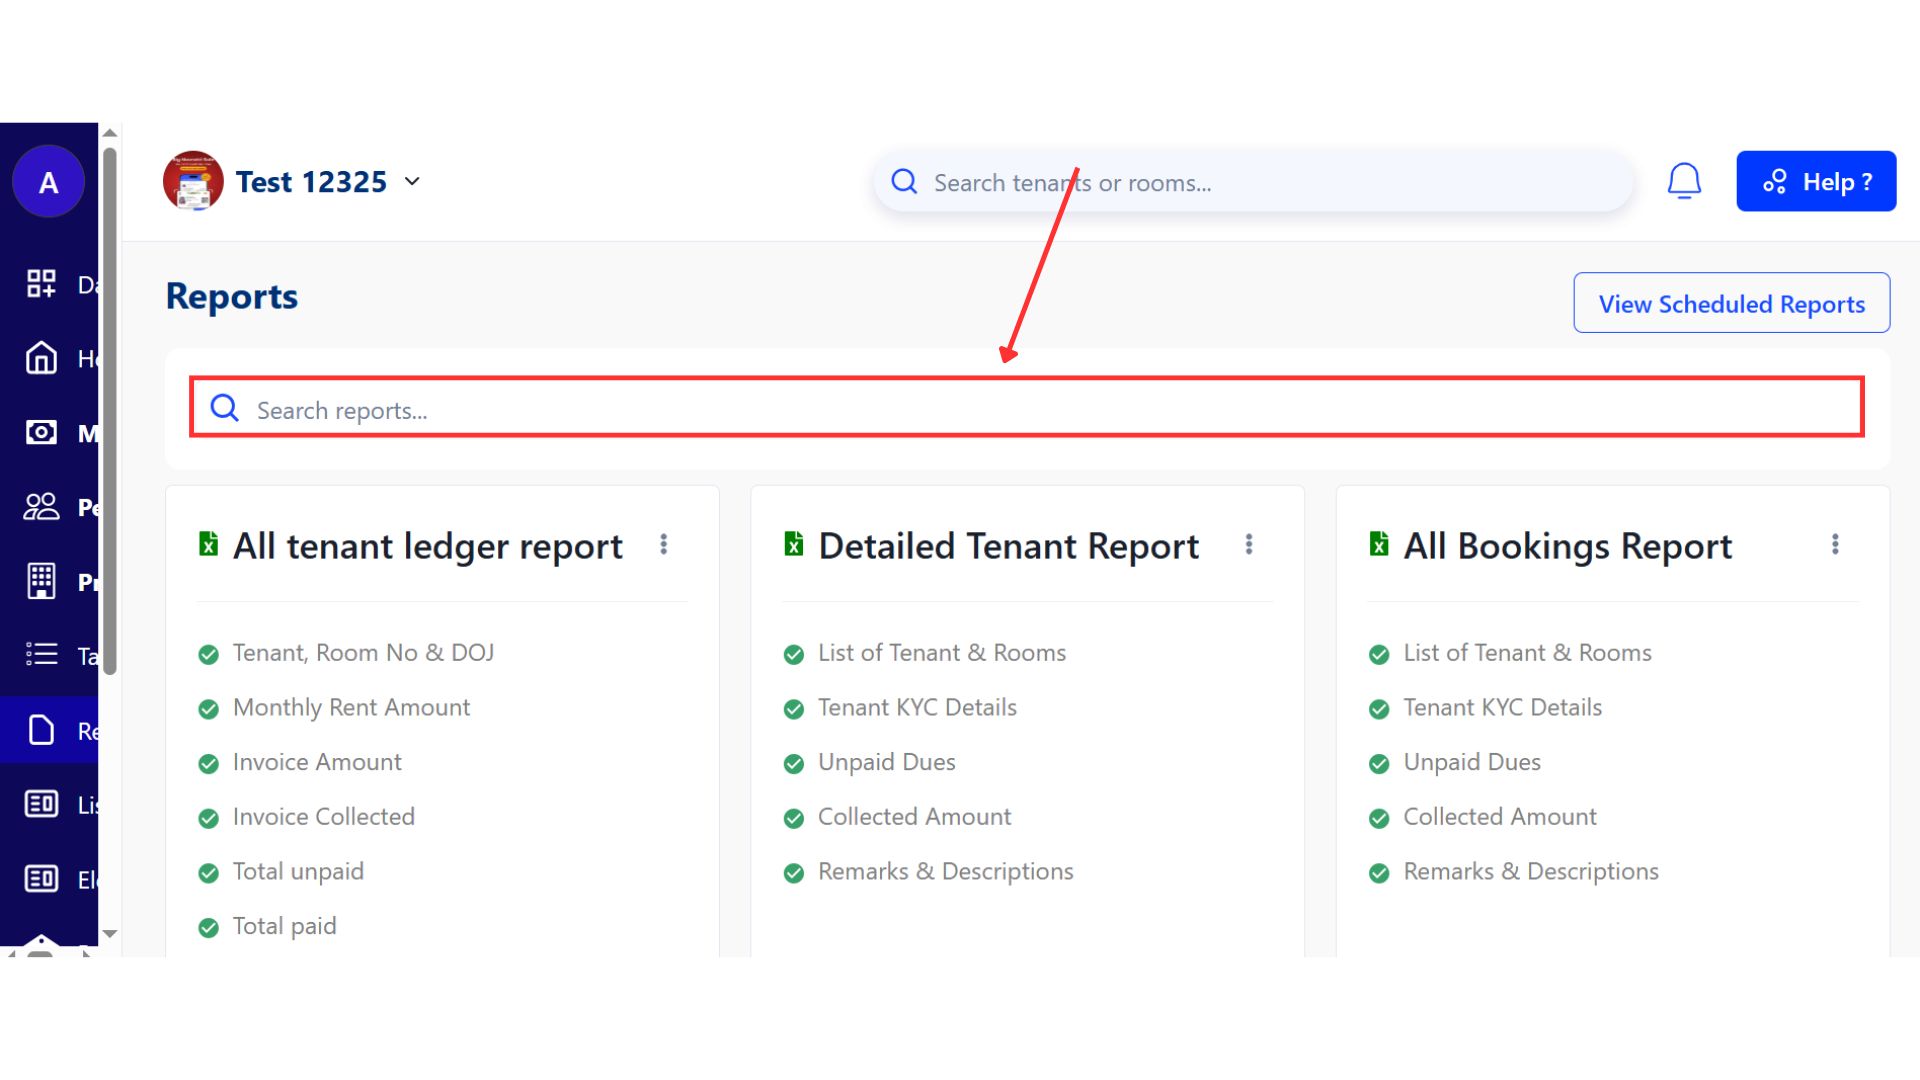Open the Reports document icon in sidebar
1920x1080 pixels.
[41, 730]
